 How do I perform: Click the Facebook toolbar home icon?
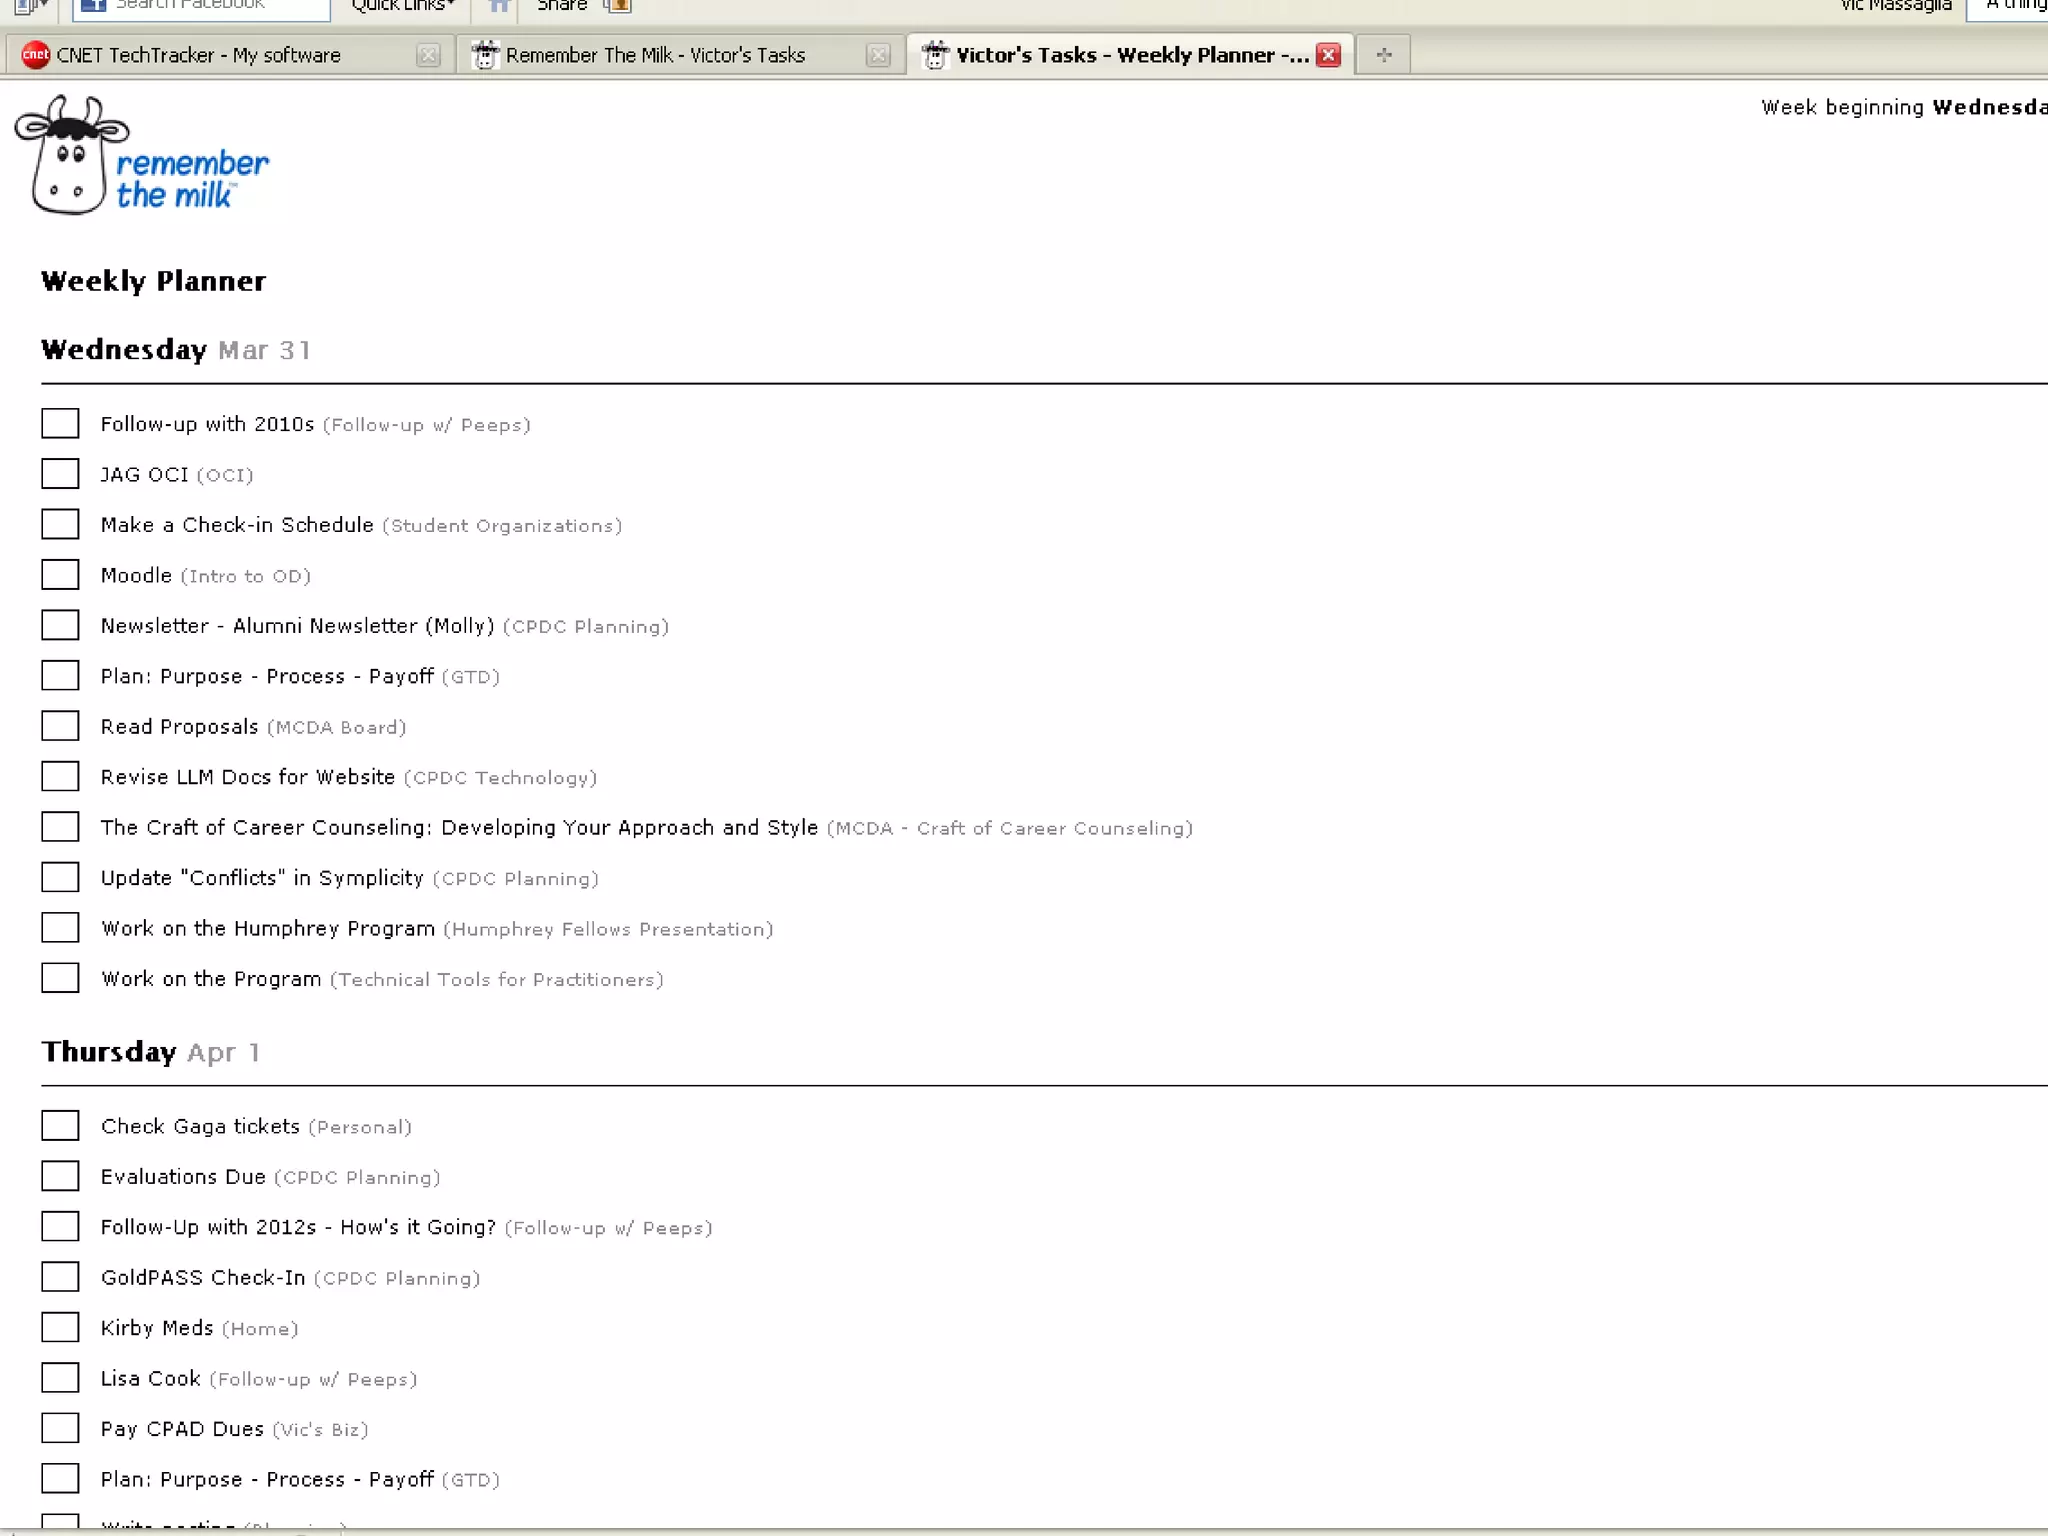pyautogui.click(x=499, y=6)
